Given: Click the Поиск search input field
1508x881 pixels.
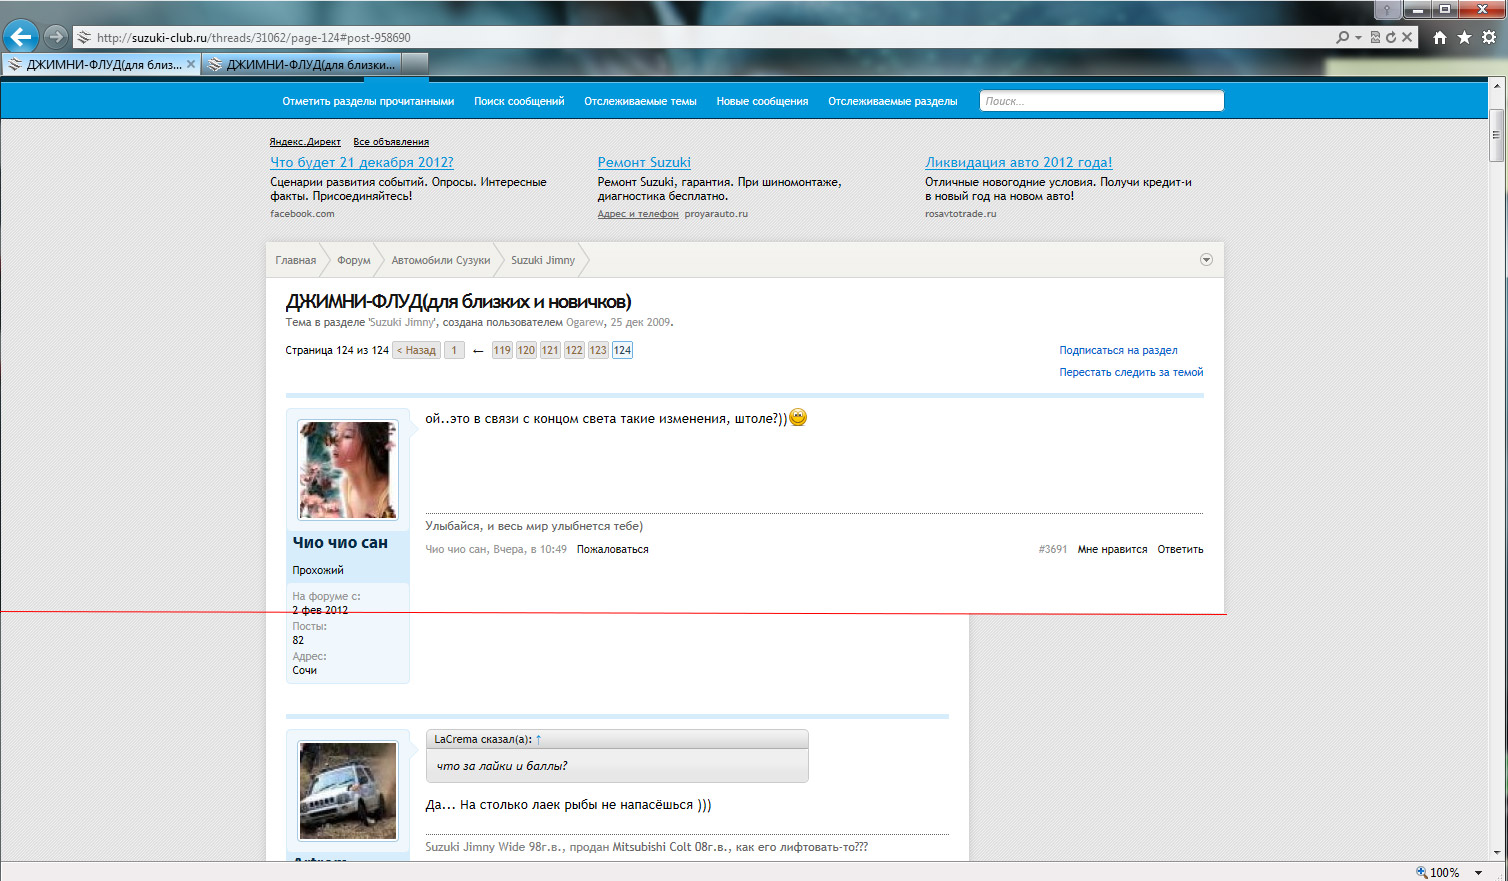Looking at the screenshot, I should click(1101, 101).
